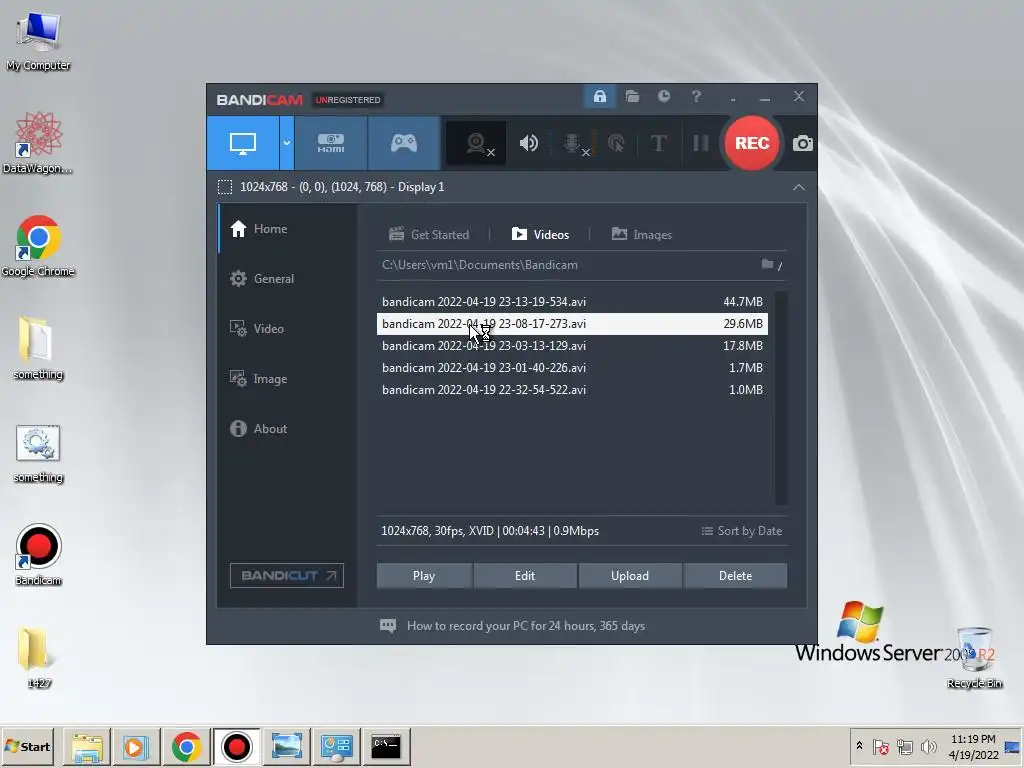The height and width of the screenshot is (768, 1024).
Task: Click the Upload button
Action: (x=630, y=576)
